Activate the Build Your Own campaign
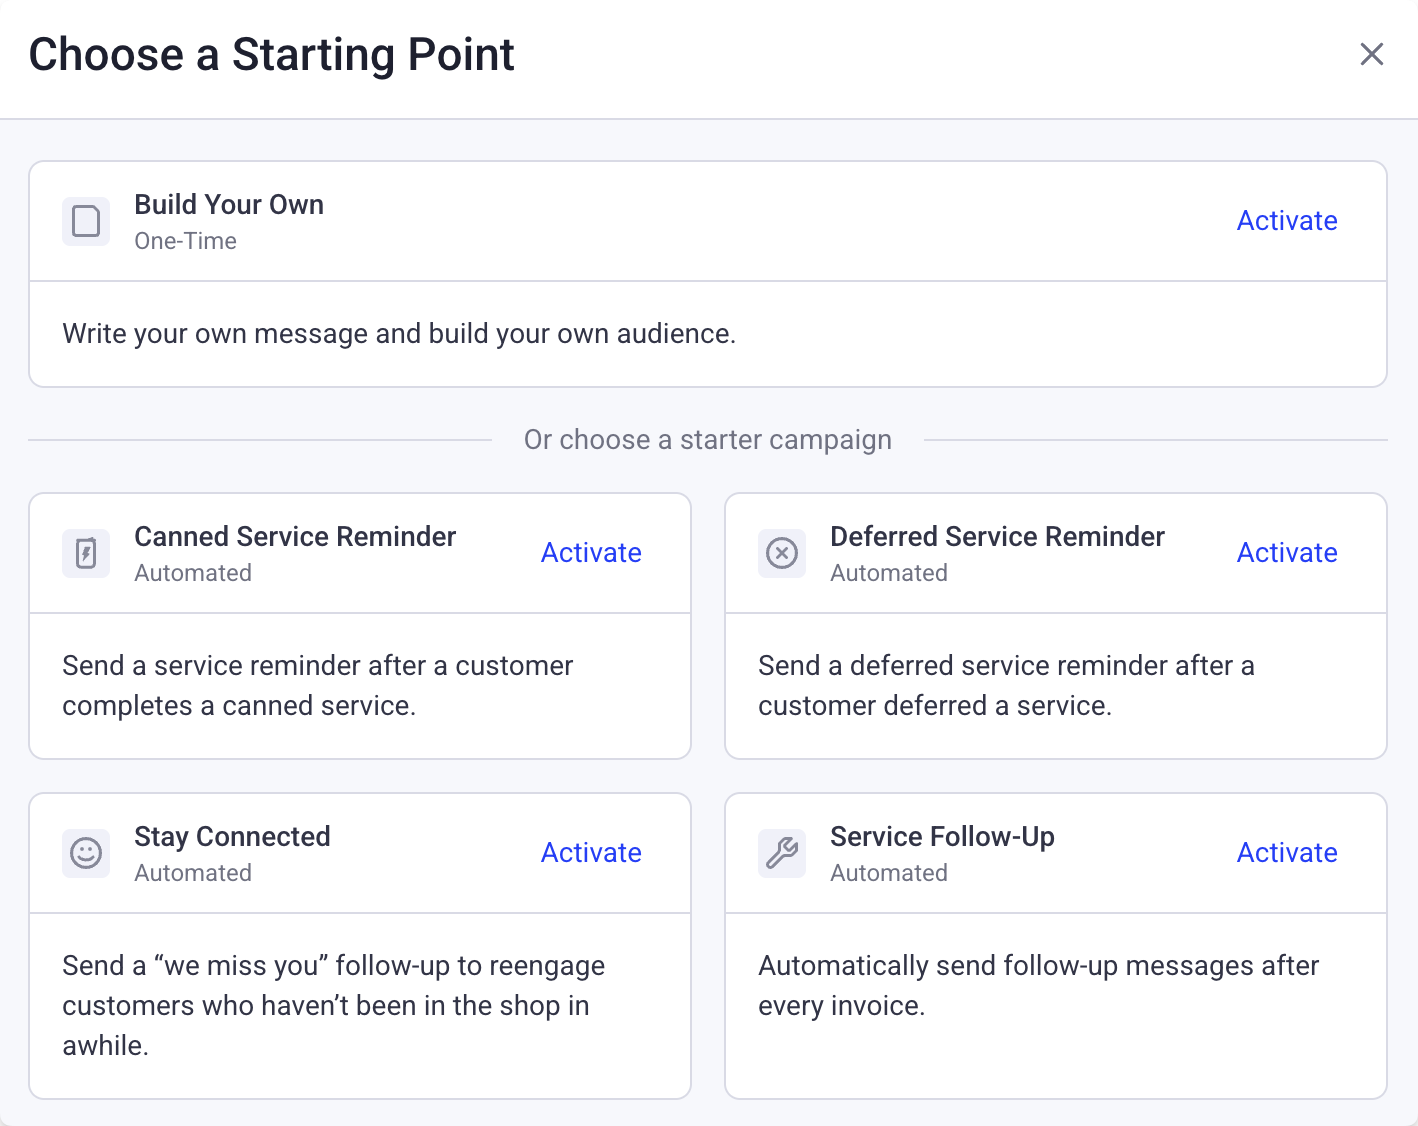Viewport: 1418px width, 1126px height. pyautogui.click(x=1287, y=221)
